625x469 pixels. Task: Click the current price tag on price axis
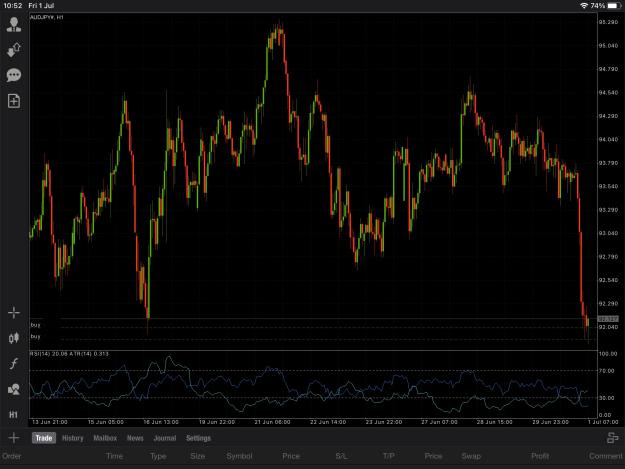click(x=608, y=319)
